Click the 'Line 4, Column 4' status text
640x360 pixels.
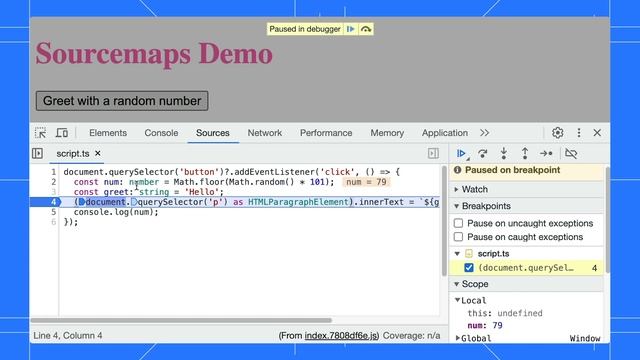click(68, 336)
